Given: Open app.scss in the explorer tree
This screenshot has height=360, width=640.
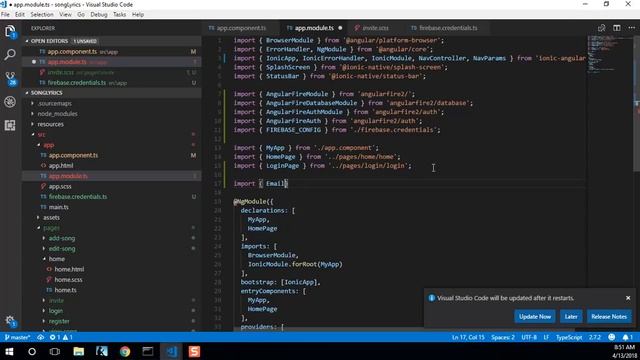Looking at the screenshot, I should (x=60, y=187).
